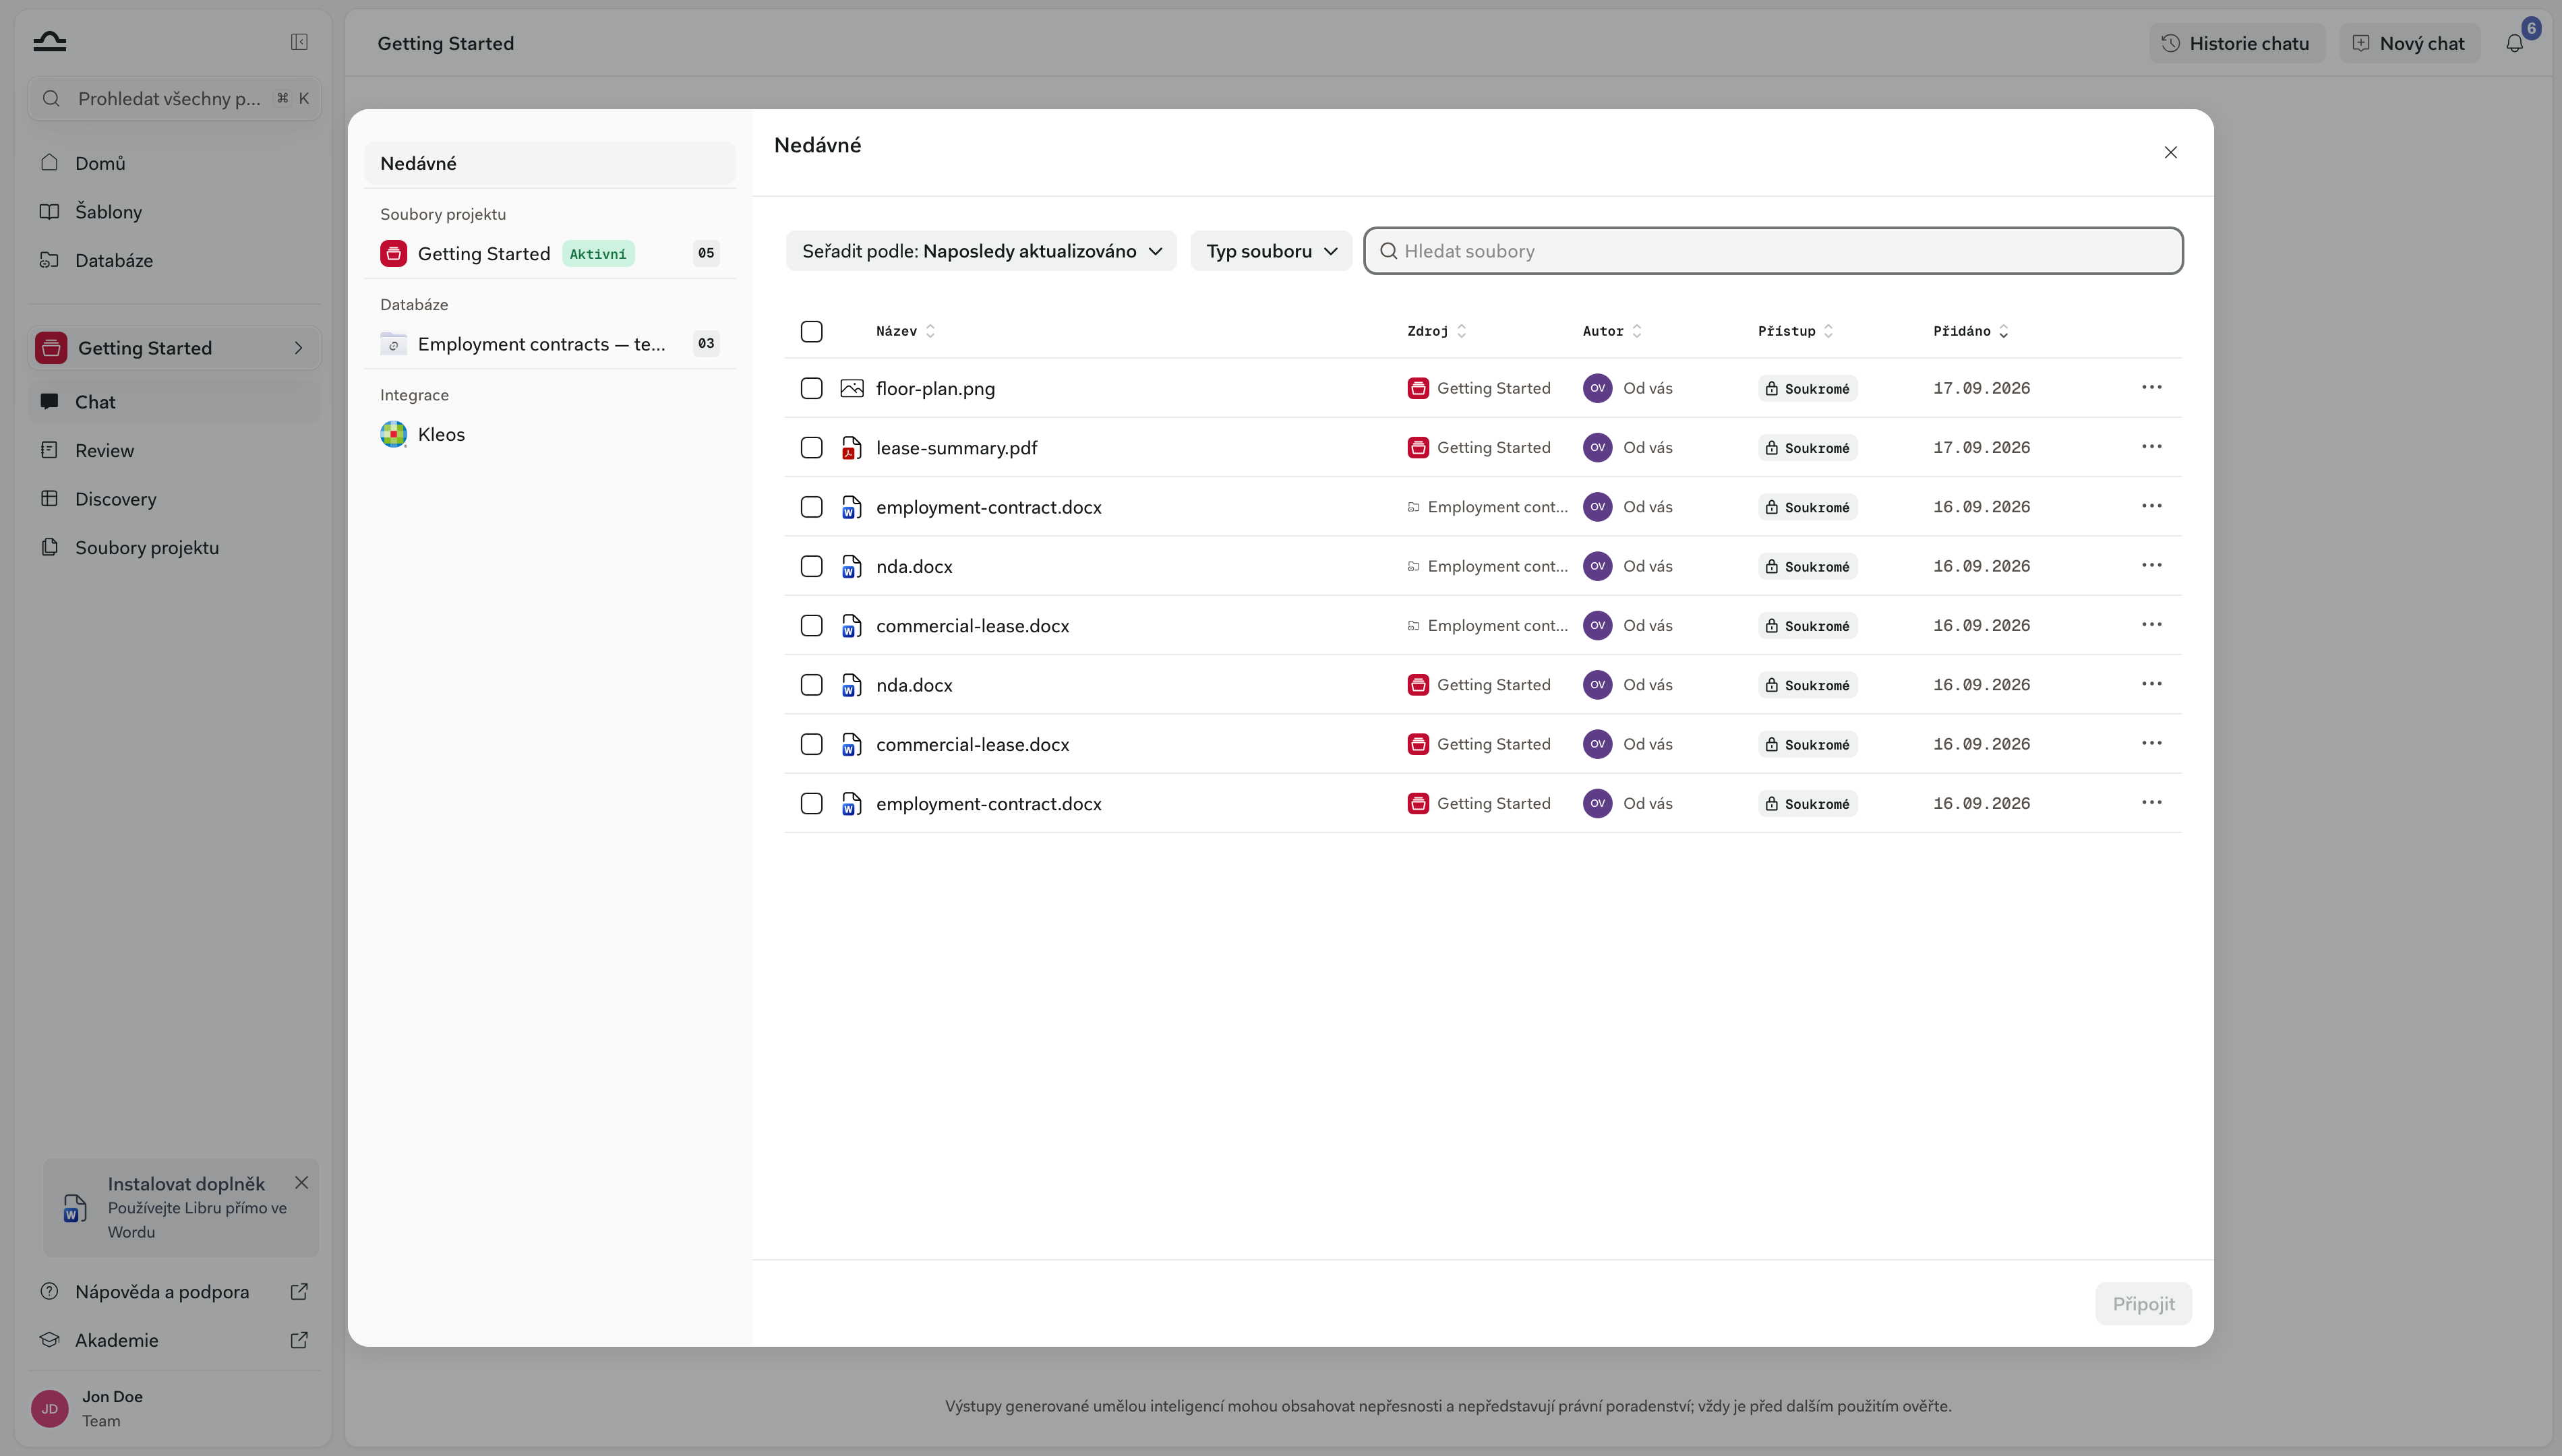Close the Nedávné dialog
Image resolution: width=2562 pixels, height=1456 pixels.
[x=2170, y=152]
